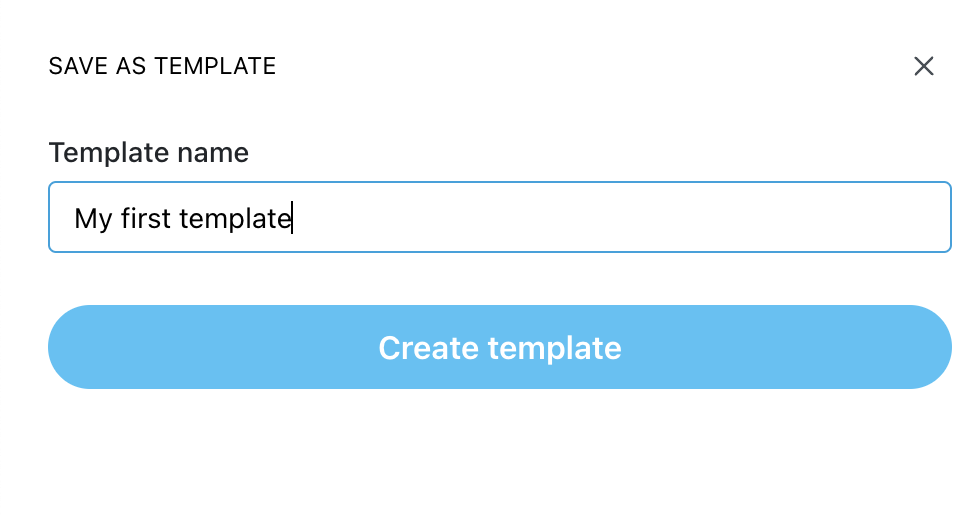Close the Save as Template dialog
This screenshot has height=516, width=978.
(924, 66)
